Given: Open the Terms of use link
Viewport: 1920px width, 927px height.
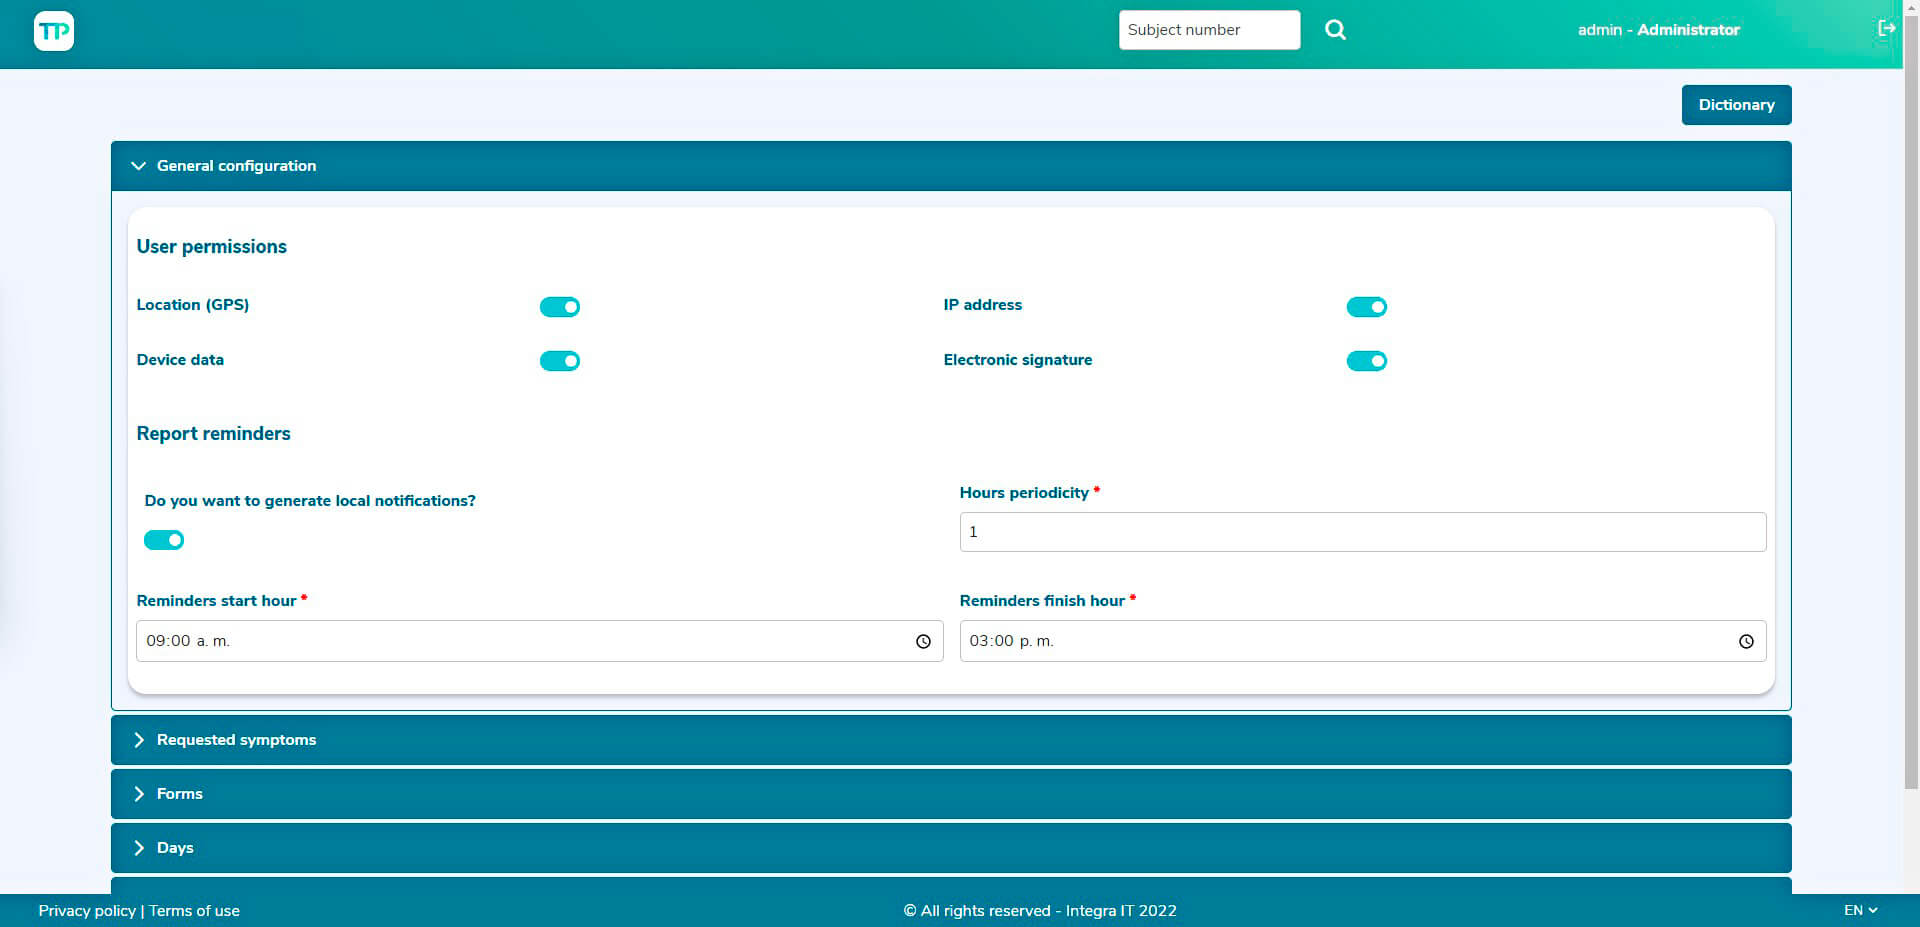Looking at the screenshot, I should tap(194, 911).
